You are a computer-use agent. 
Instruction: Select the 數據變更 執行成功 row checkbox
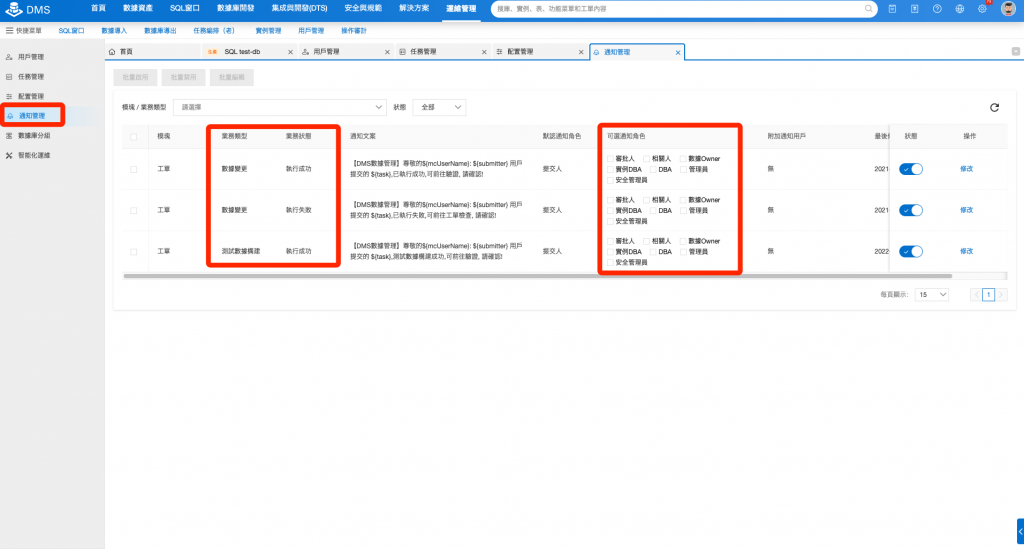click(x=134, y=169)
